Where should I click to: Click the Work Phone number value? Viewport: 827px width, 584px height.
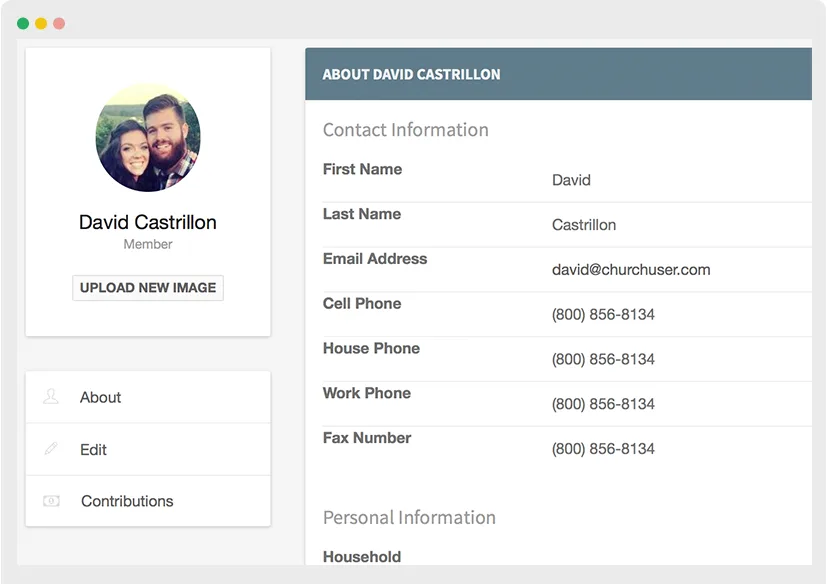pos(603,404)
